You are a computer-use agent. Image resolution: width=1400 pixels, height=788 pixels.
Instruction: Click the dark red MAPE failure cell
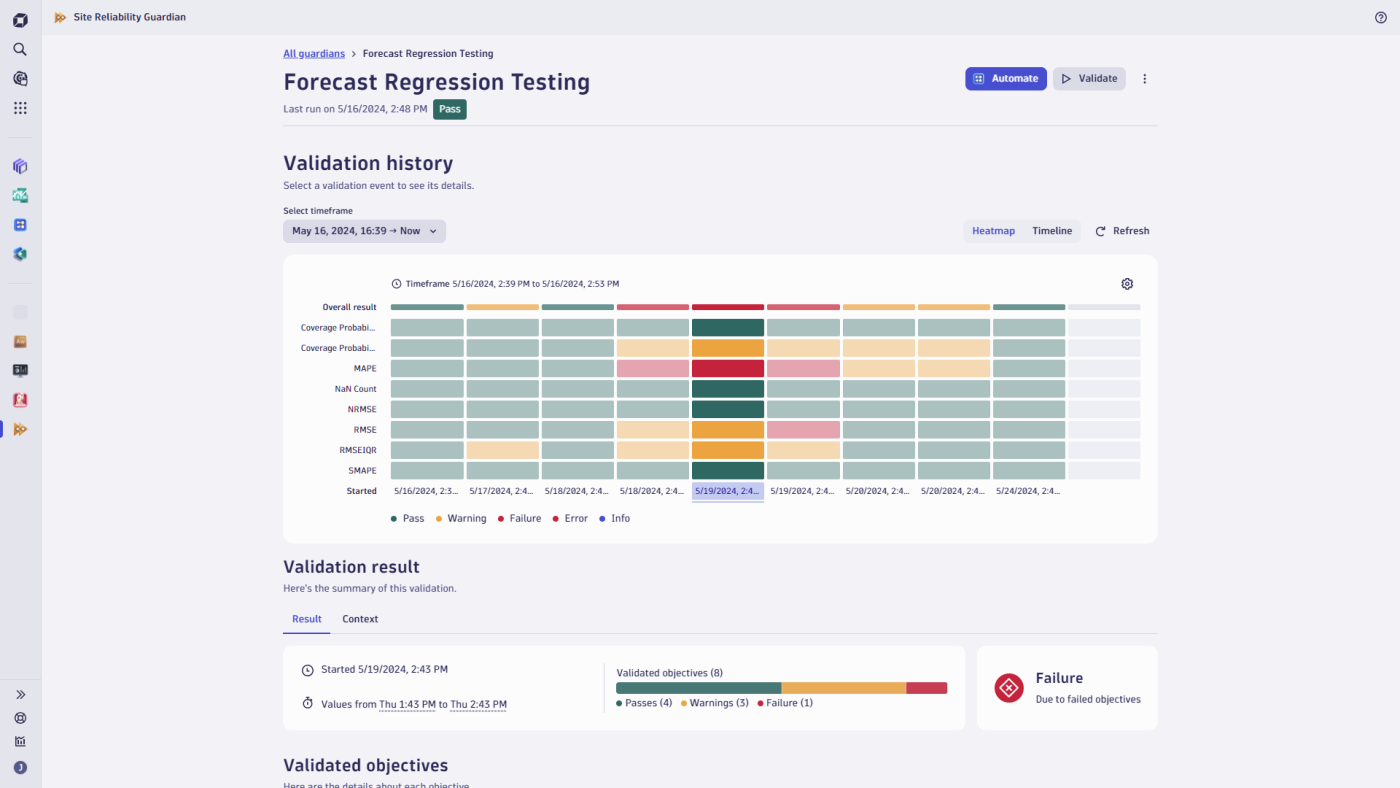click(x=728, y=368)
